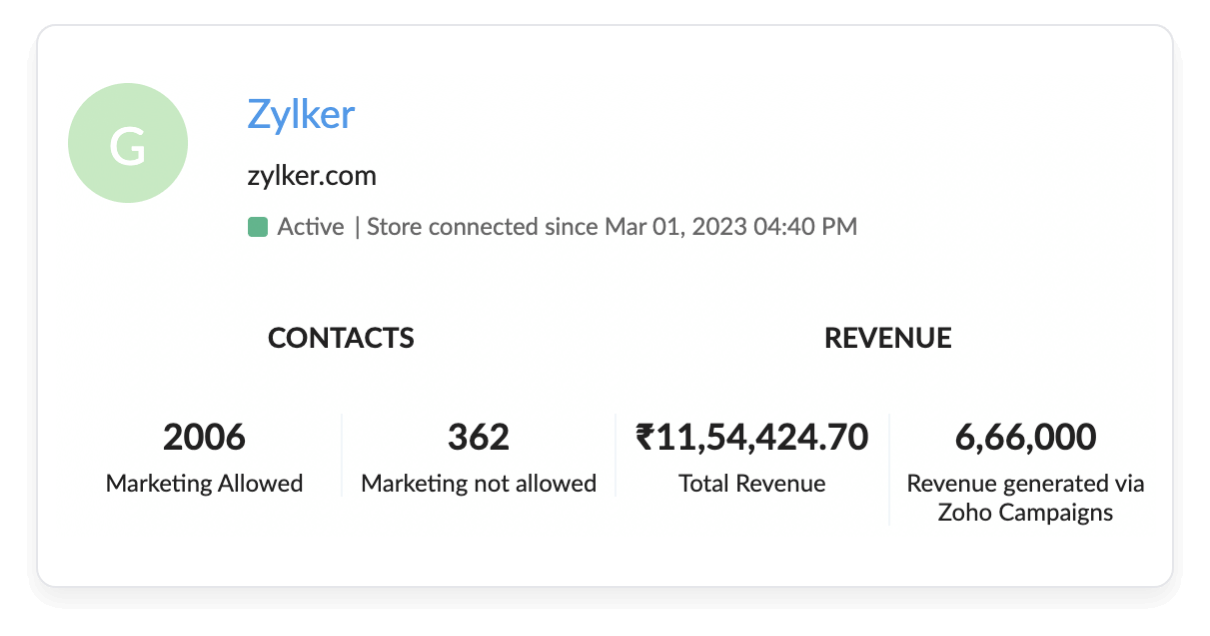Click the Marketing not allowed label
Image resolution: width=1210 pixels, height=636 pixels.
click(x=478, y=483)
